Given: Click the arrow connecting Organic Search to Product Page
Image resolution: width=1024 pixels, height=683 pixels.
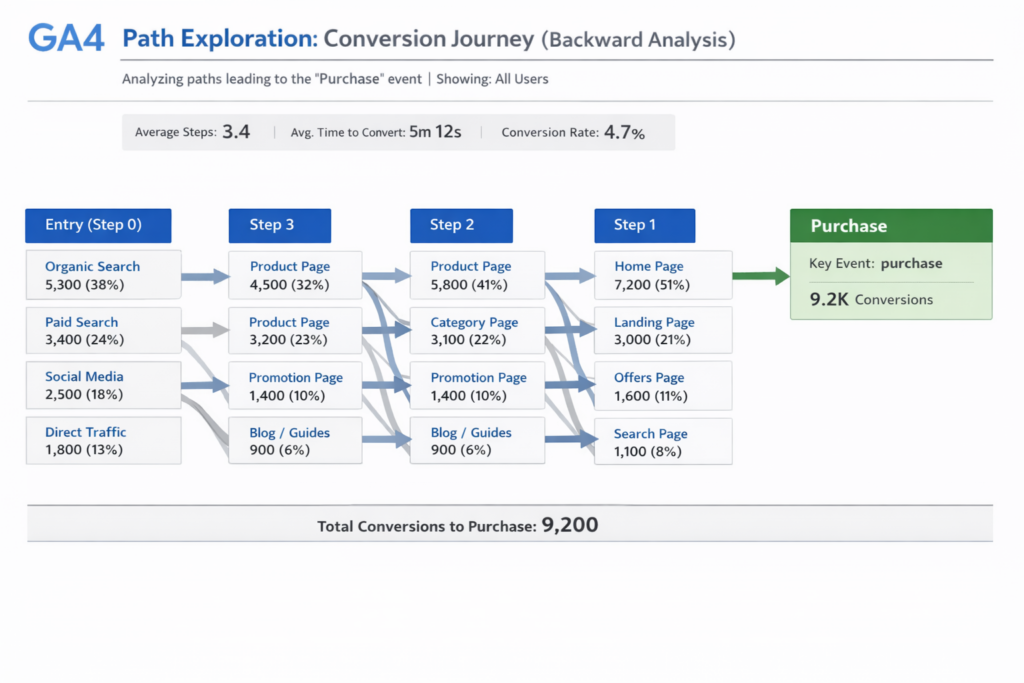Looking at the screenshot, I should click(203, 275).
